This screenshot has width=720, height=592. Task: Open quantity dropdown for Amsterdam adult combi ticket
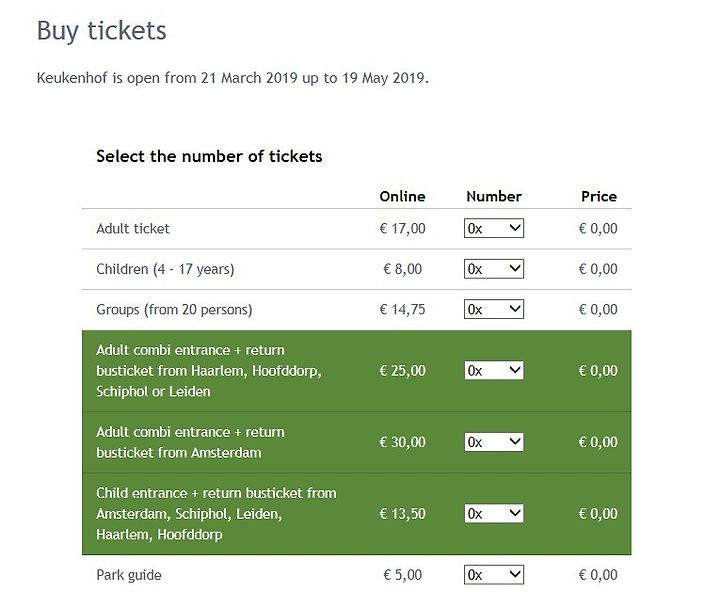[x=494, y=442]
